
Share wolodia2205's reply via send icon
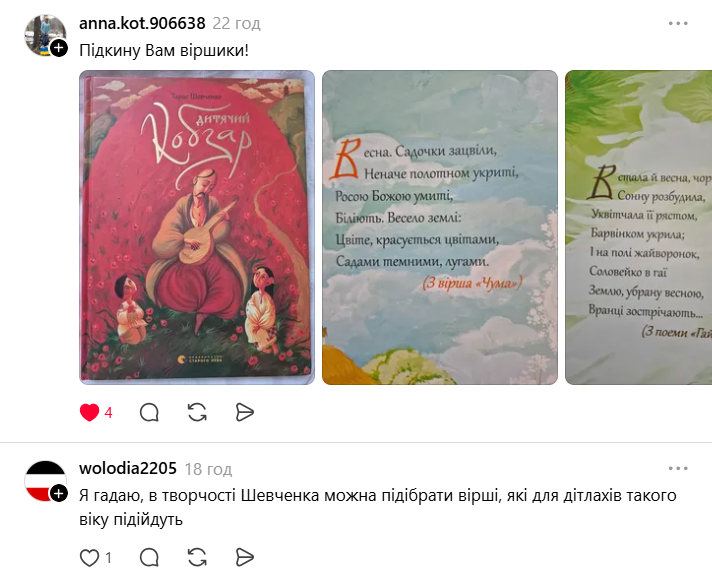245,558
